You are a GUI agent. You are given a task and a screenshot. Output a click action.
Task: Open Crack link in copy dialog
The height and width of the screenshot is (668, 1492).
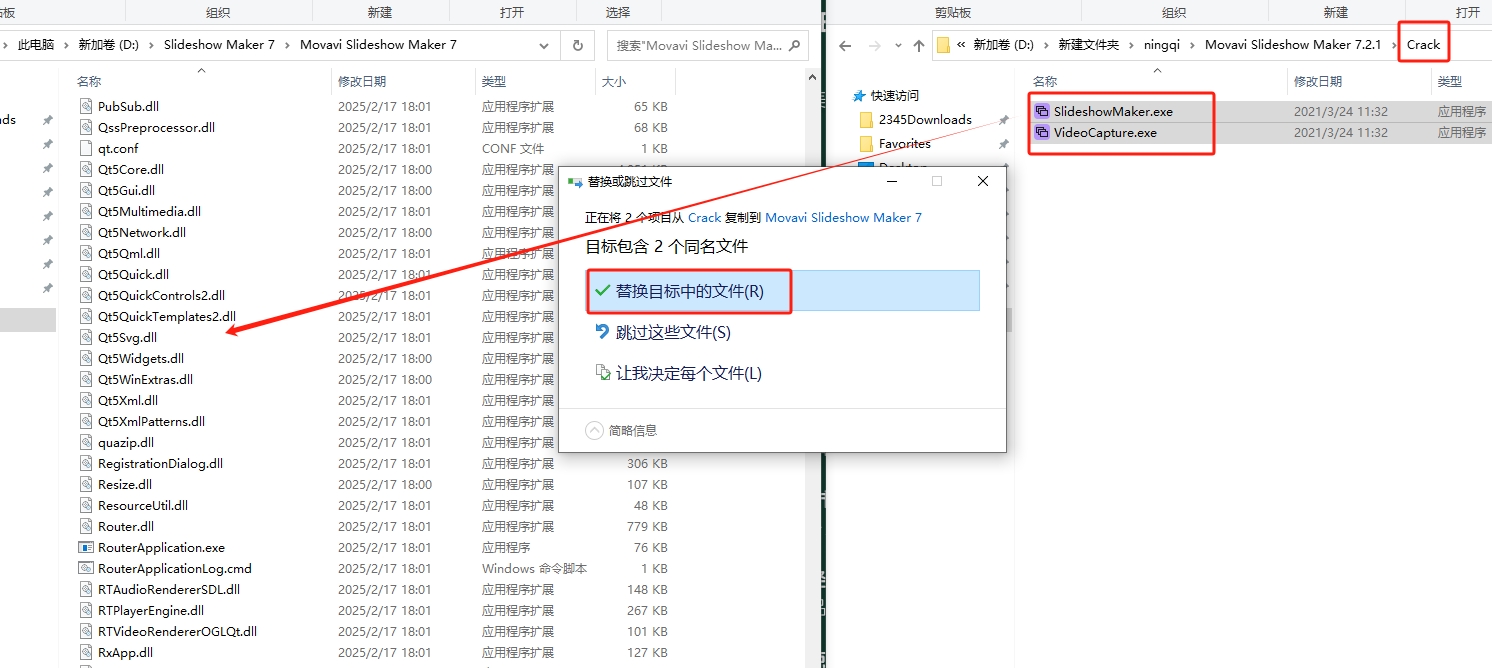704,217
